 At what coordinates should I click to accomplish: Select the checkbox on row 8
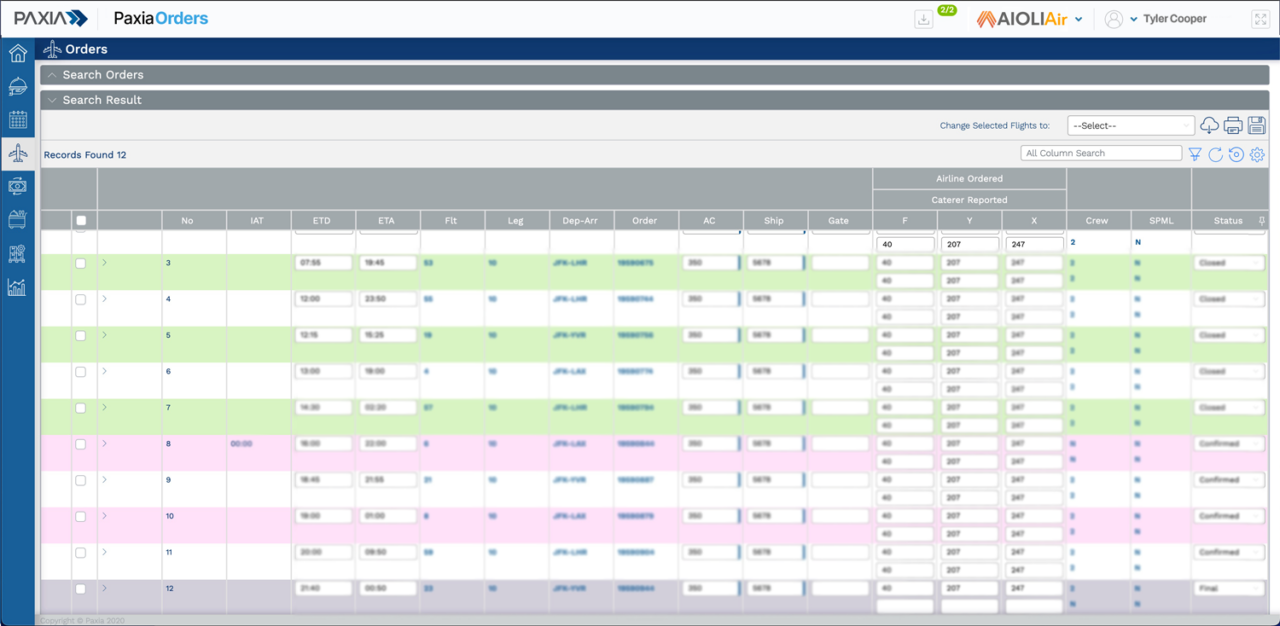click(x=81, y=443)
